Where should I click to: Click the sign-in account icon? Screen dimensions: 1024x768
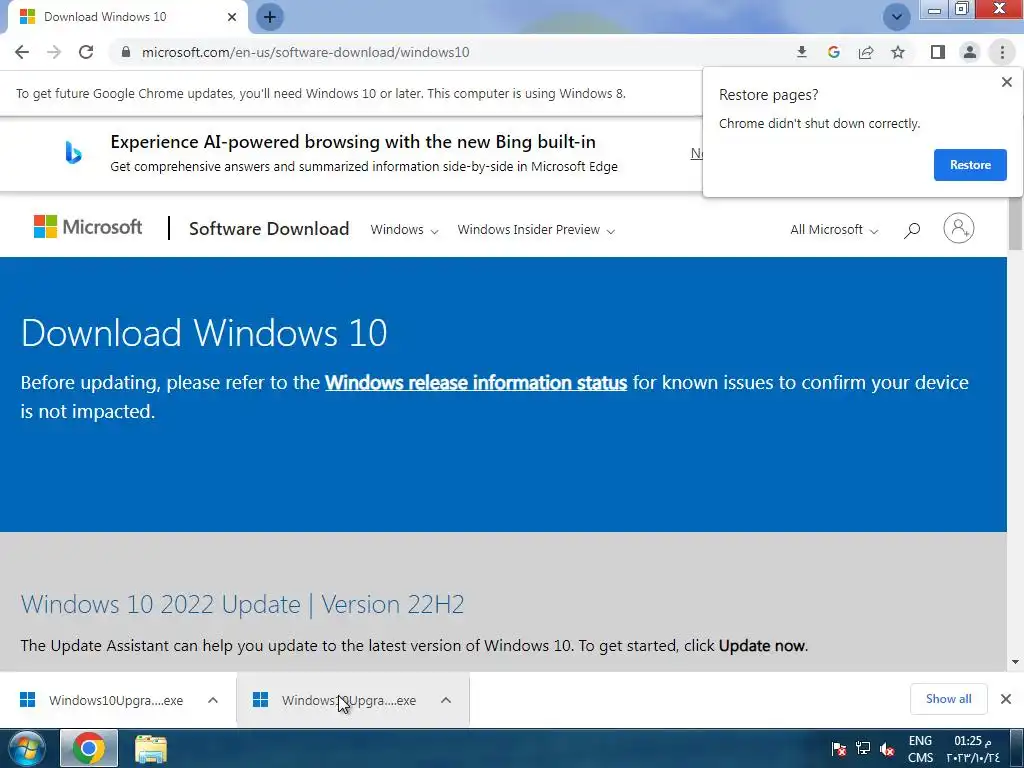pyautogui.click(x=959, y=228)
